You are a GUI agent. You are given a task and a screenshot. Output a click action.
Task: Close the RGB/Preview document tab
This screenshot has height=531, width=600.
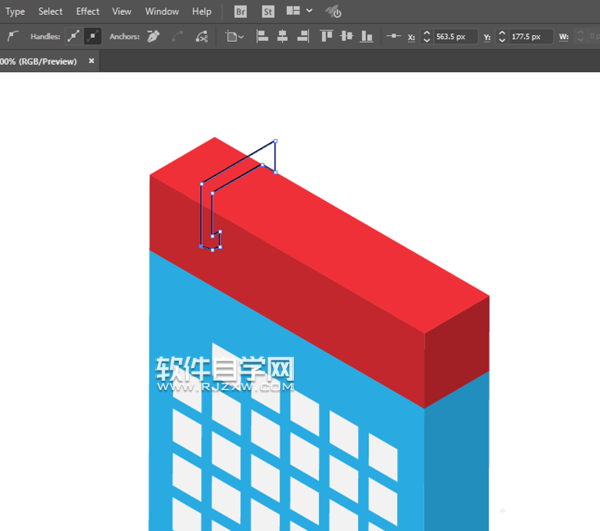click(92, 61)
